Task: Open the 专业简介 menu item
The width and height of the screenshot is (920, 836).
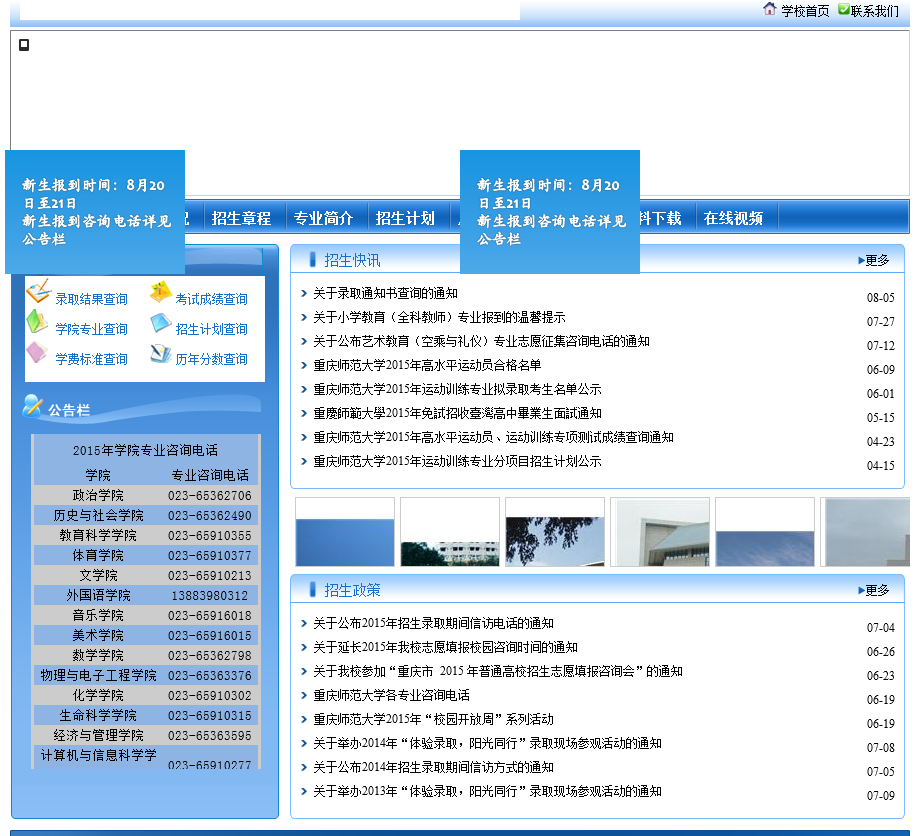Action: point(323,218)
